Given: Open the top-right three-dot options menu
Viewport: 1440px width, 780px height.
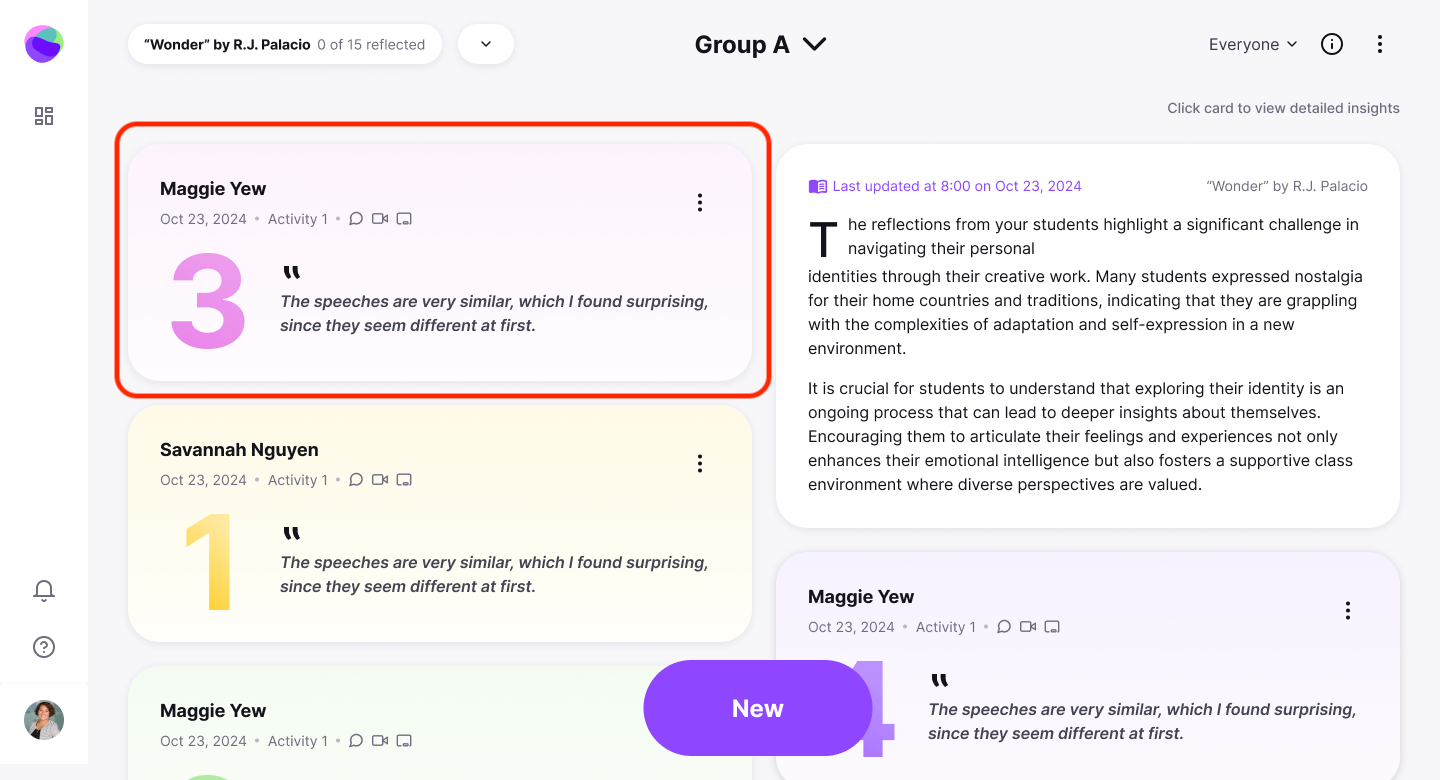Looking at the screenshot, I should click(x=1380, y=44).
